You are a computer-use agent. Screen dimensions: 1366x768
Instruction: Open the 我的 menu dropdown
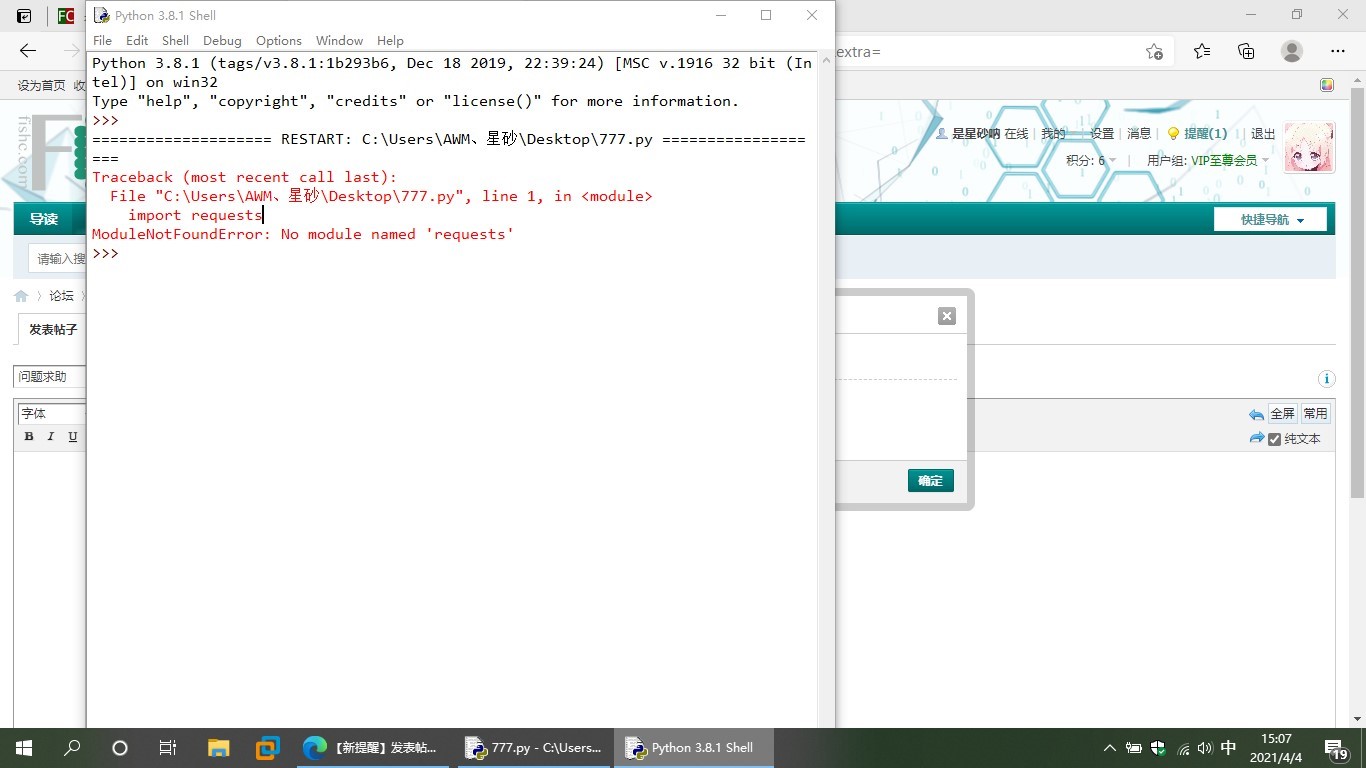(1053, 133)
